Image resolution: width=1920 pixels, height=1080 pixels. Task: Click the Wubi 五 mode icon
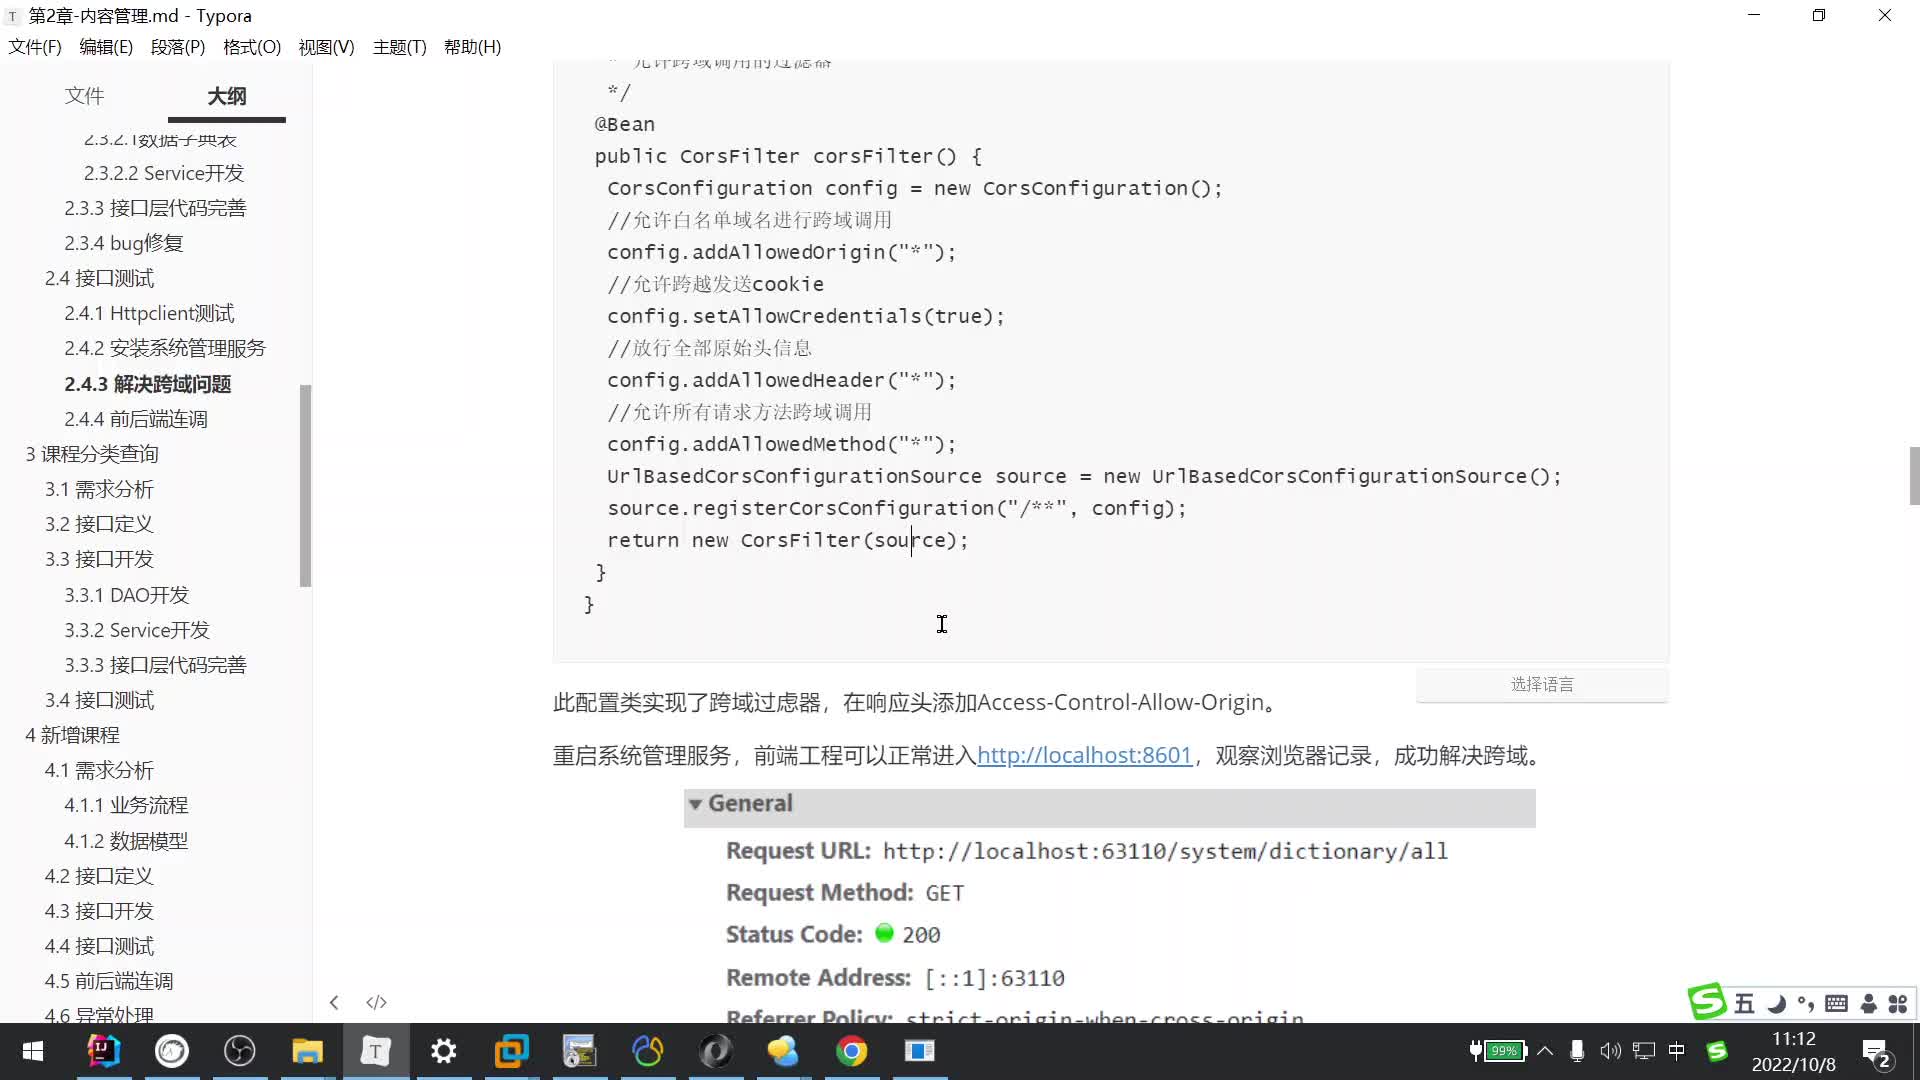point(1744,1003)
